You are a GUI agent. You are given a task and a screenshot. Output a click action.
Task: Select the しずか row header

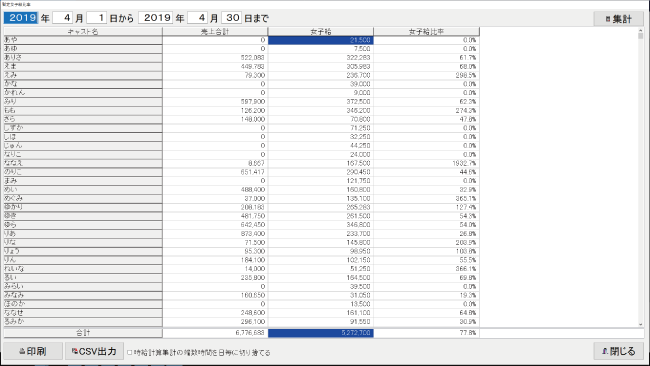coord(83,128)
